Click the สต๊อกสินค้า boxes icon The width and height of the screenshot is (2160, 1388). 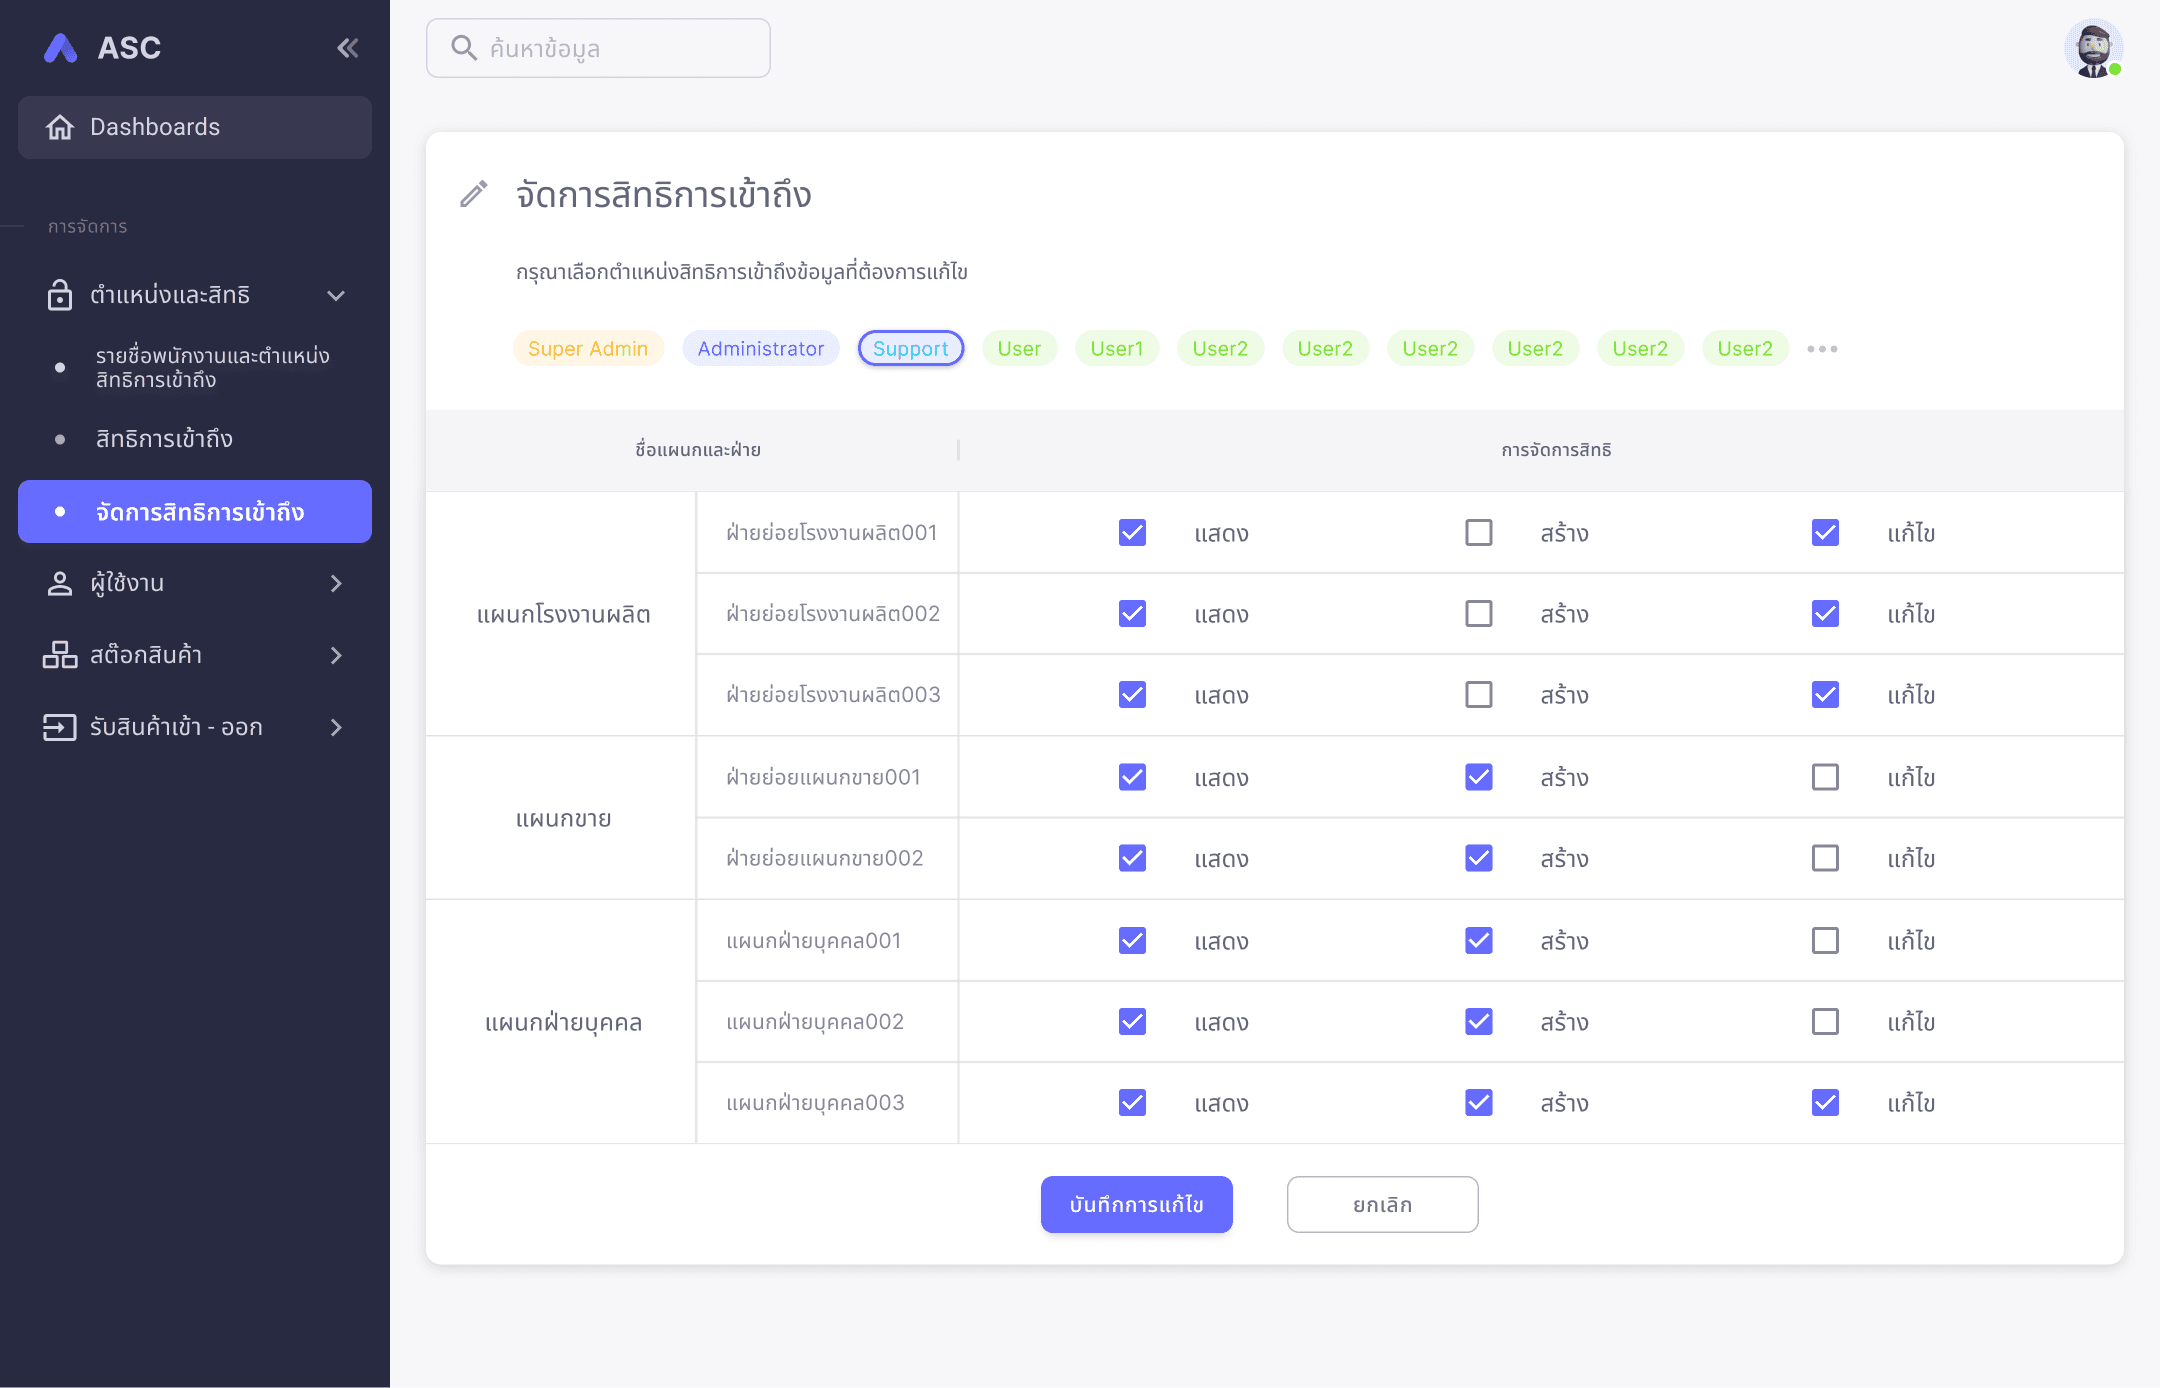(60, 655)
